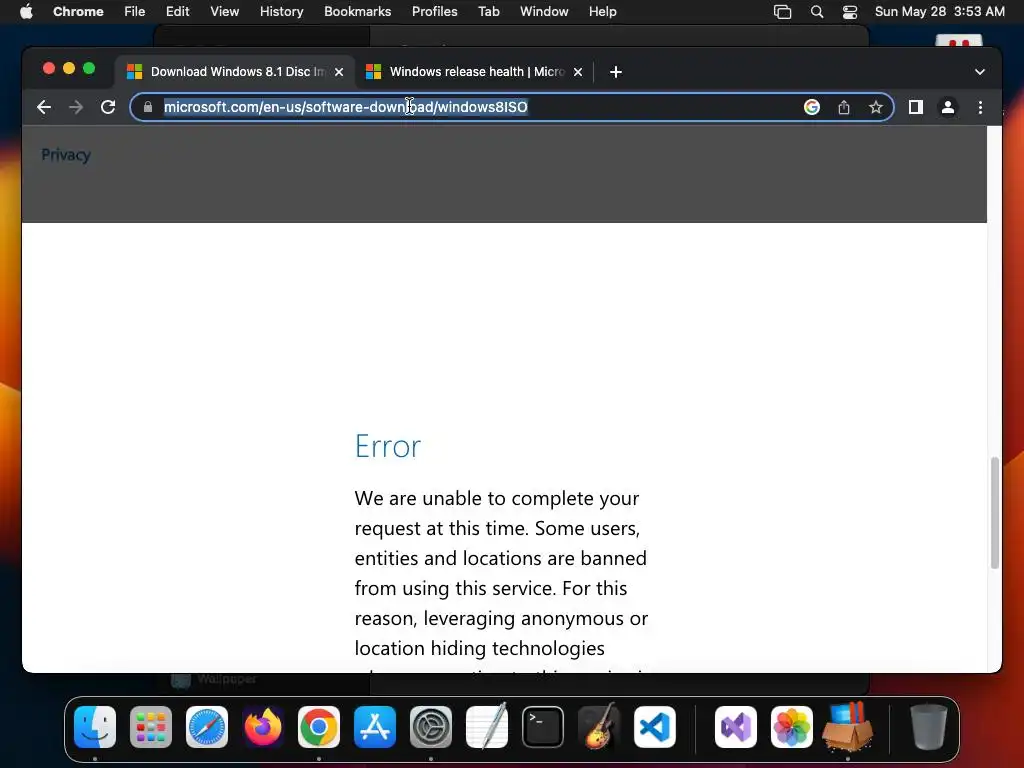Open the Chrome application menu

tap(78, 12)
